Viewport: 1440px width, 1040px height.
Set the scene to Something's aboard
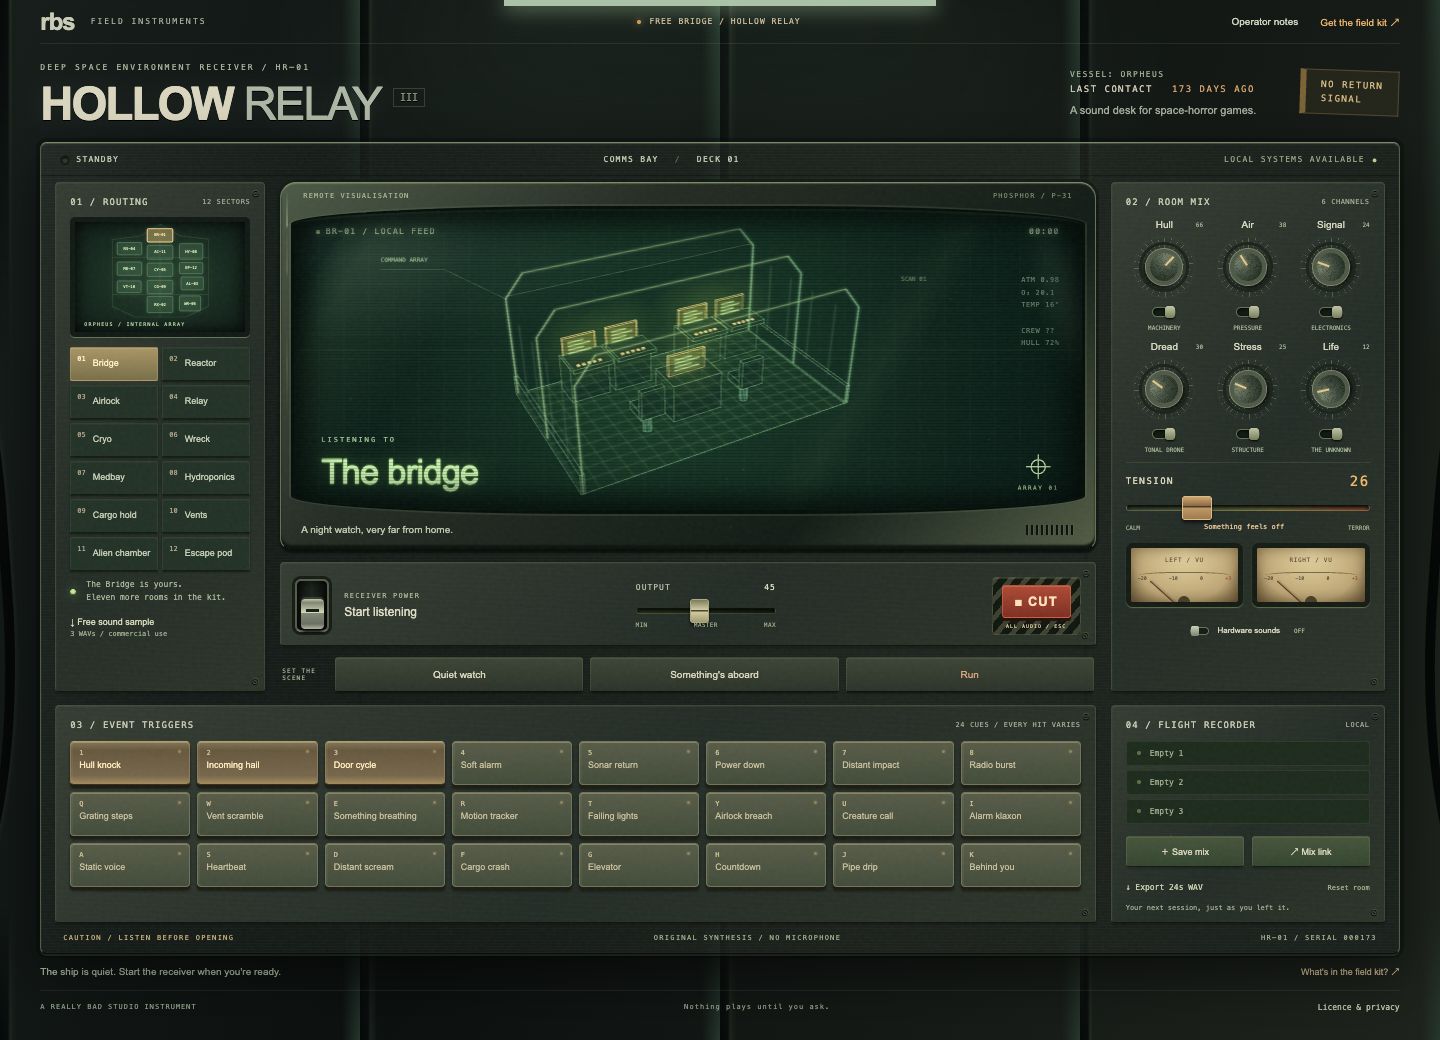tap(714, 675)
